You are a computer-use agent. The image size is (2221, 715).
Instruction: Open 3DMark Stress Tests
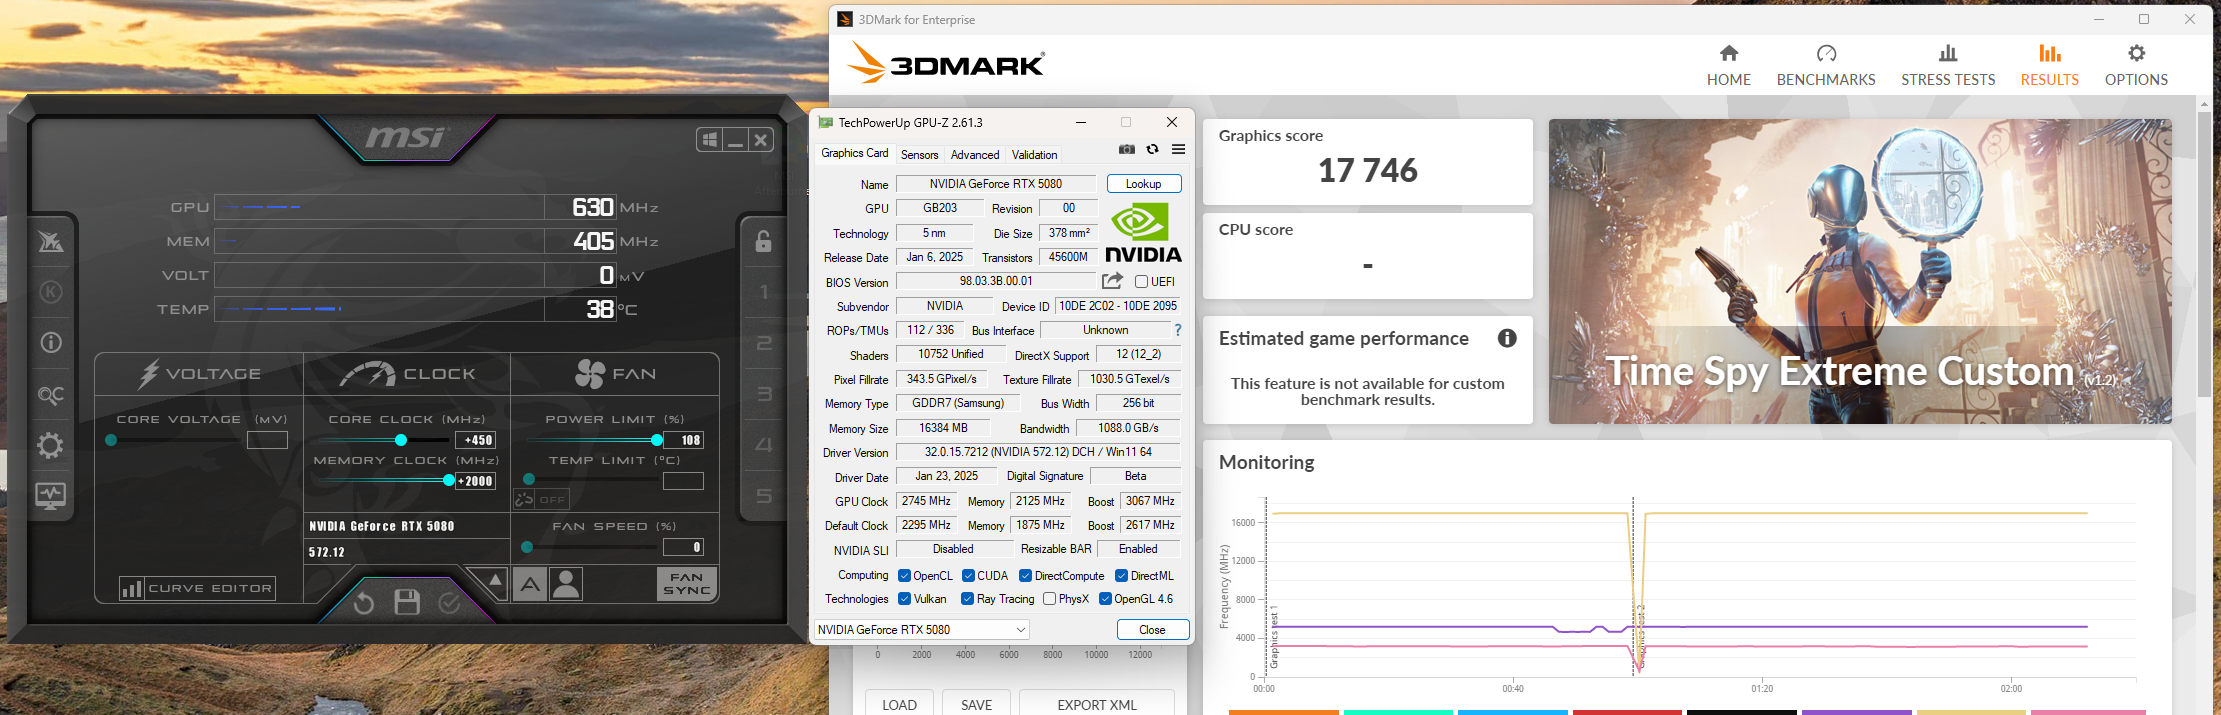pos(1948,65)
